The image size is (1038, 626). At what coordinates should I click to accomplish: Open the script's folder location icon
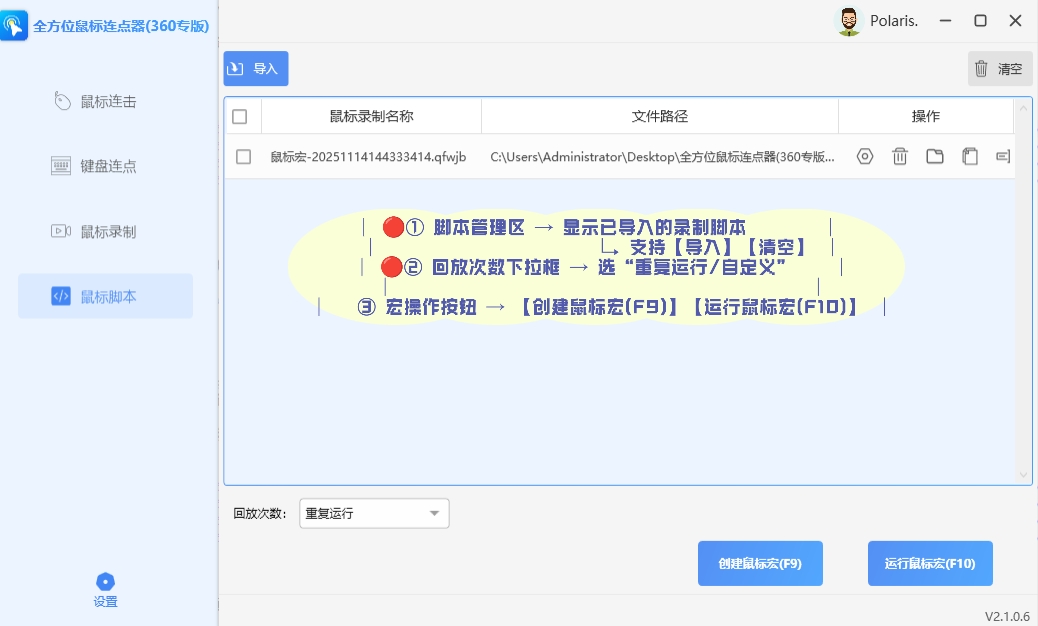[935, 156]
